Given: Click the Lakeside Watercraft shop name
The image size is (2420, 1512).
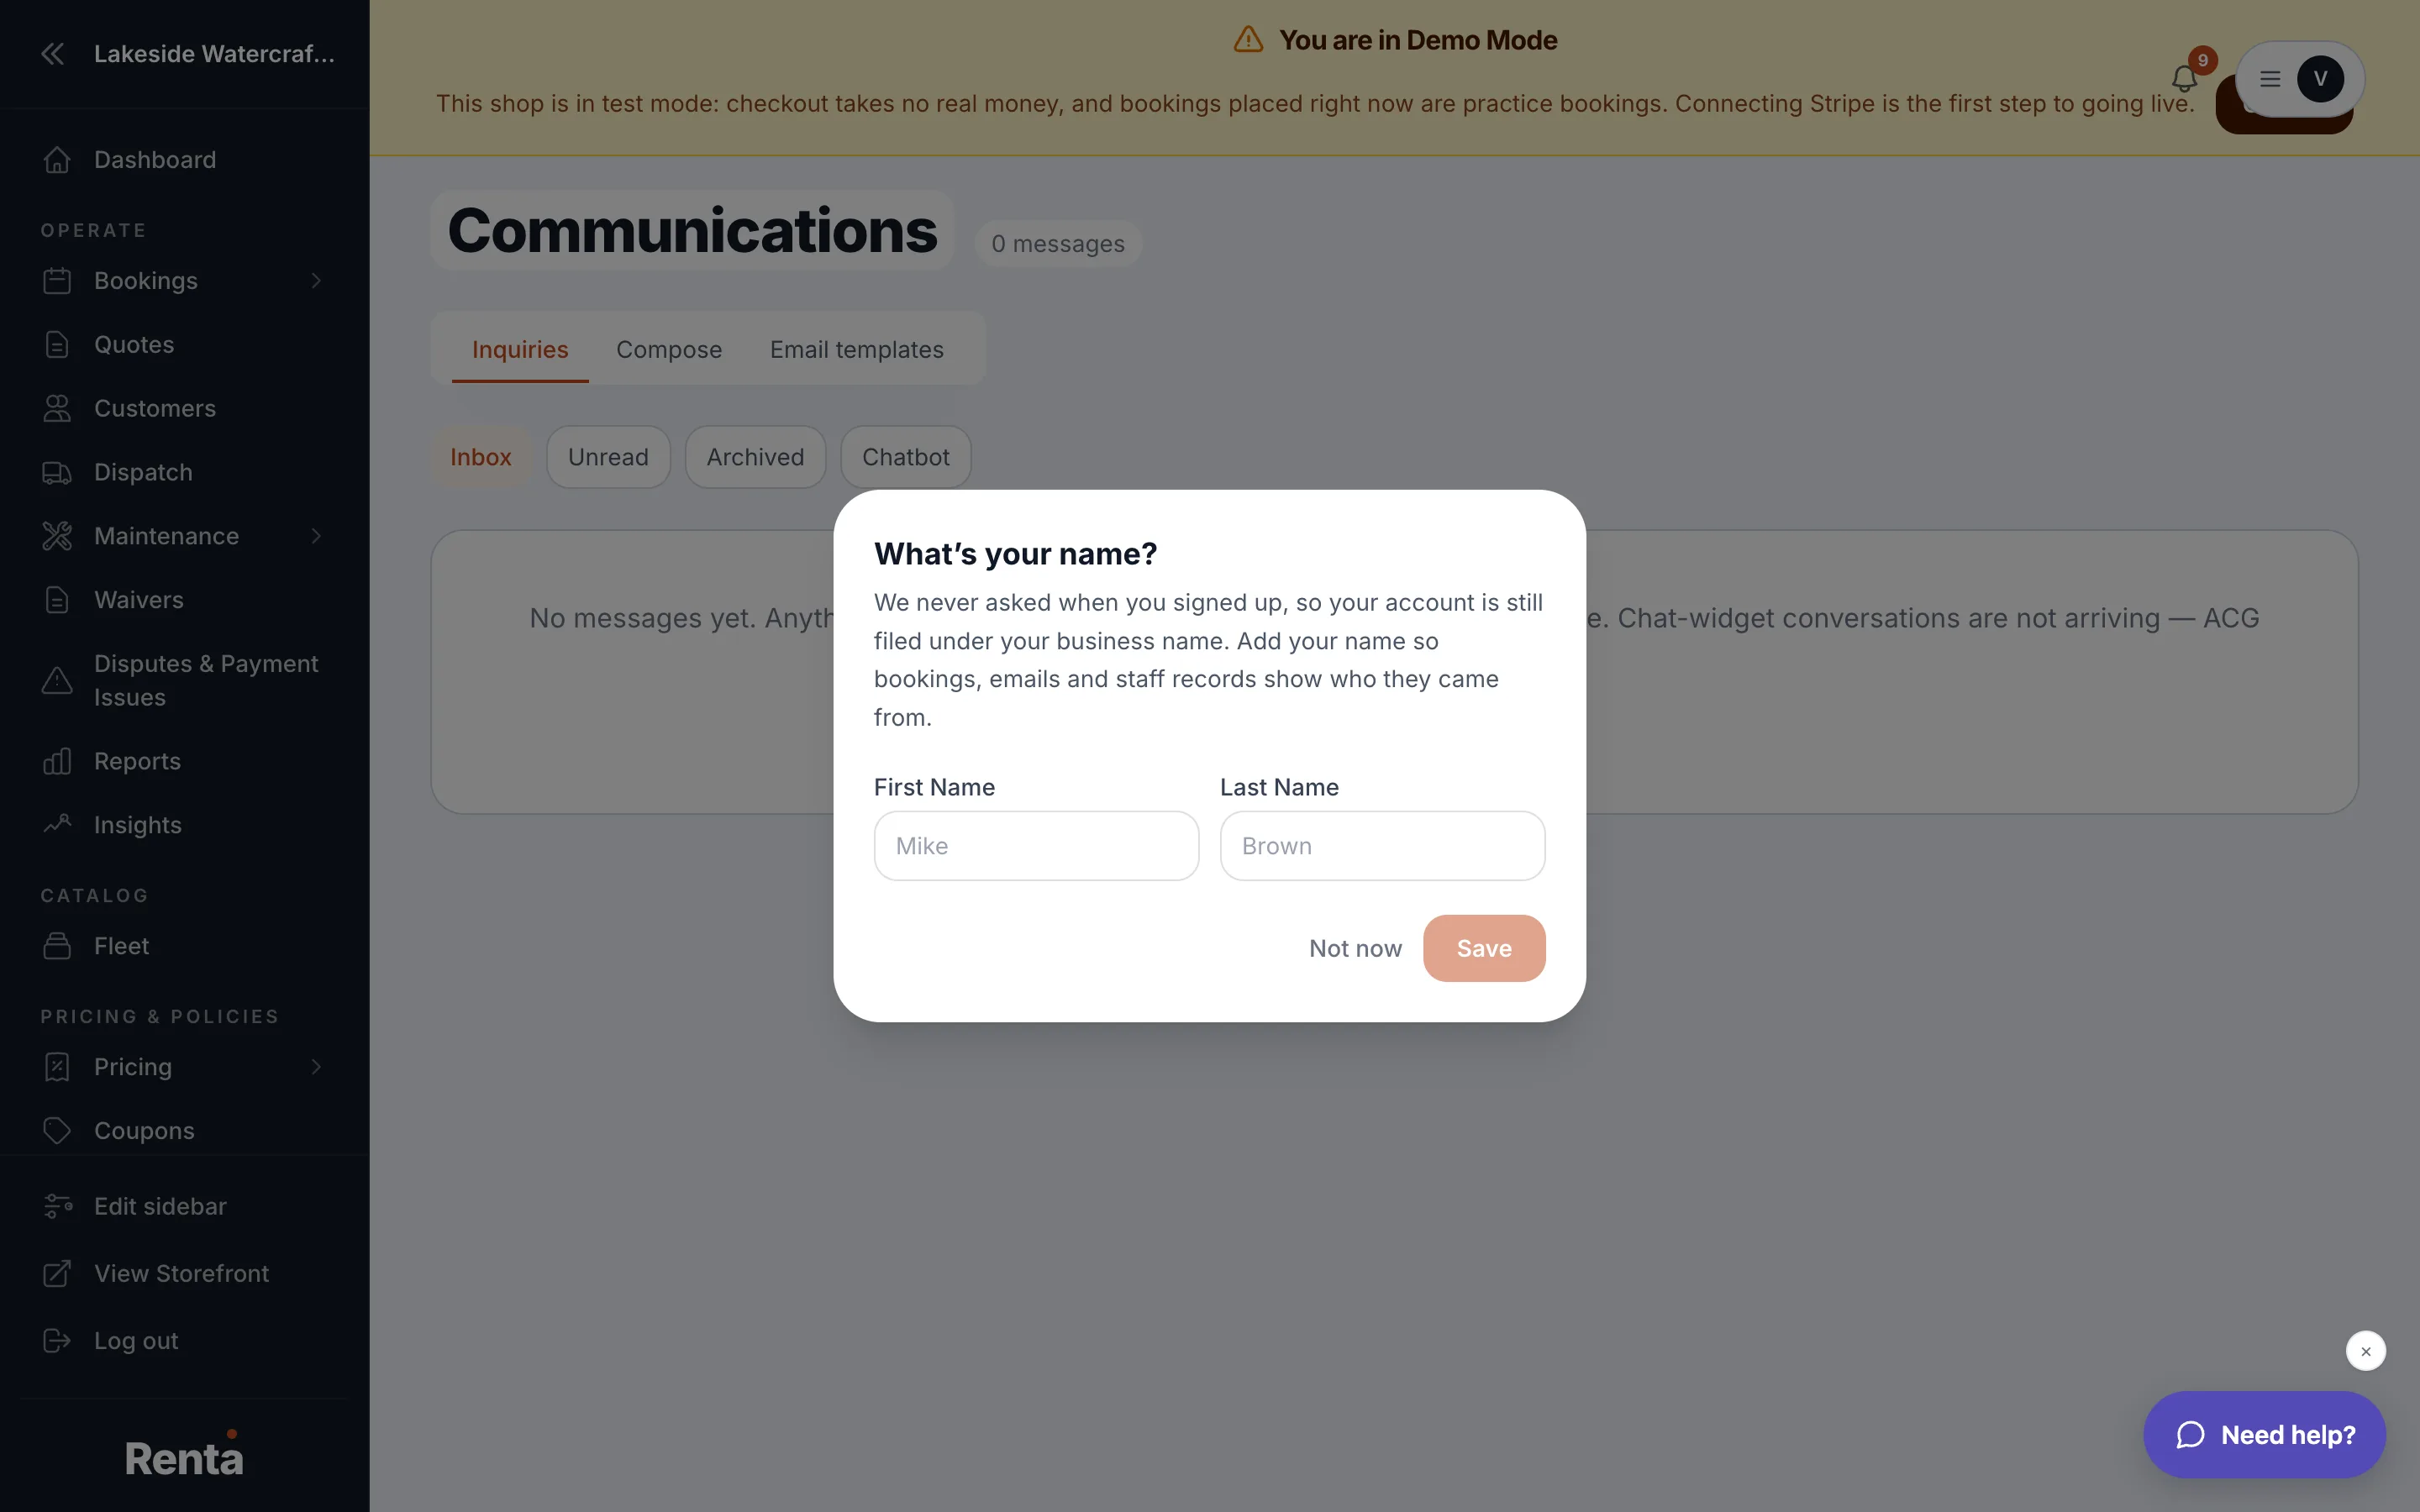Looking at the screenshot, I should coord(214,54).
